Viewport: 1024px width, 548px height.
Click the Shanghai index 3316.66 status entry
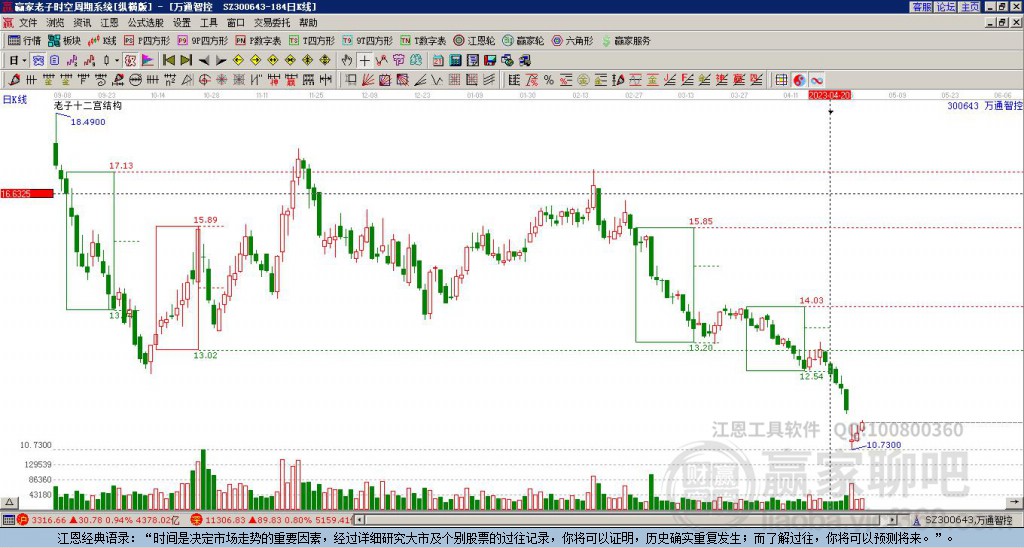coord(97,520)
